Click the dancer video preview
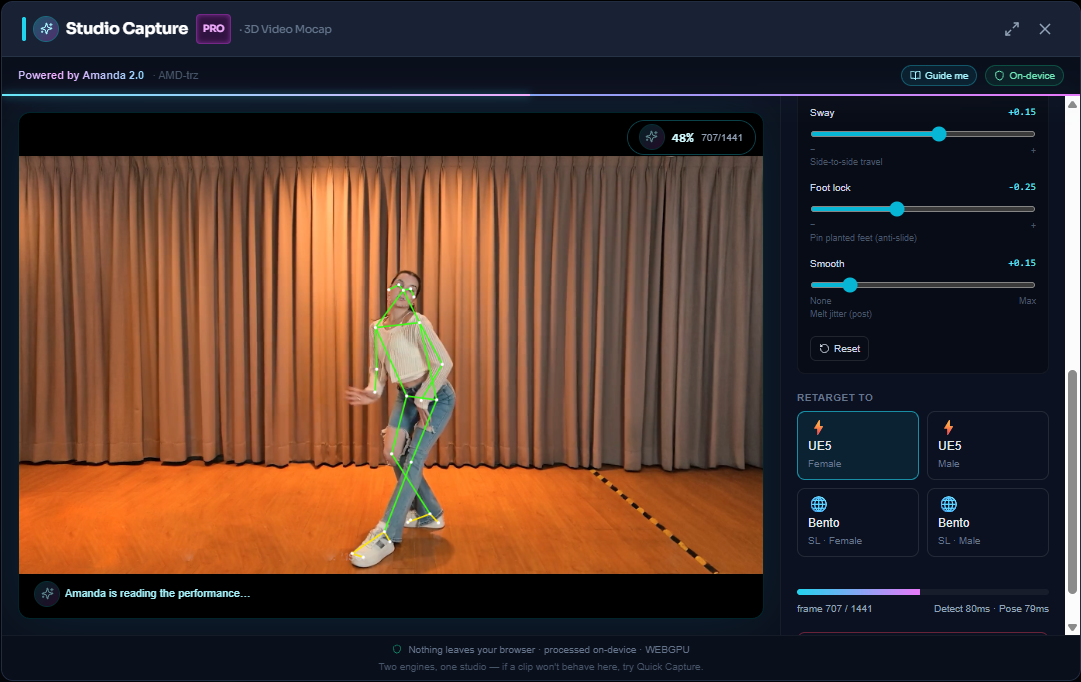The width and height of the screenshot is (1081, 682). coord(391,365)
